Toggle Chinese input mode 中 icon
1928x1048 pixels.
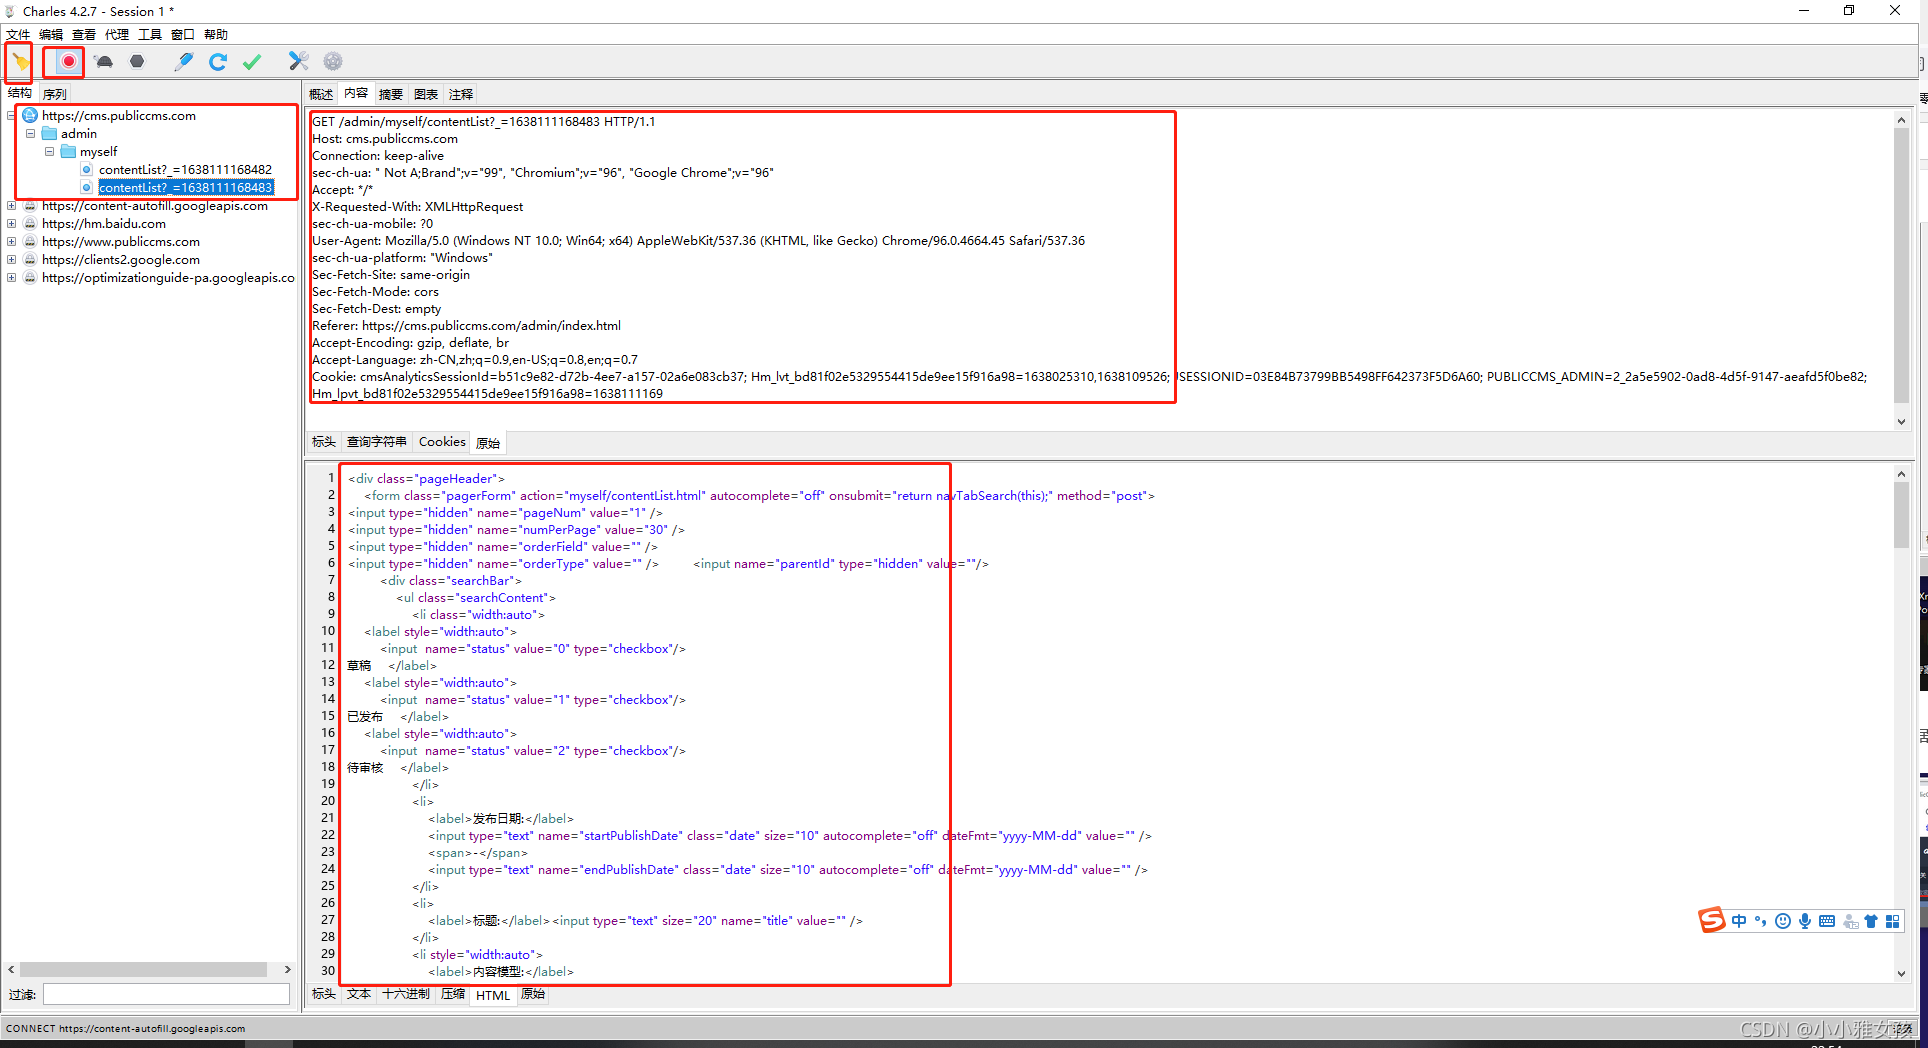point(1739,921)
